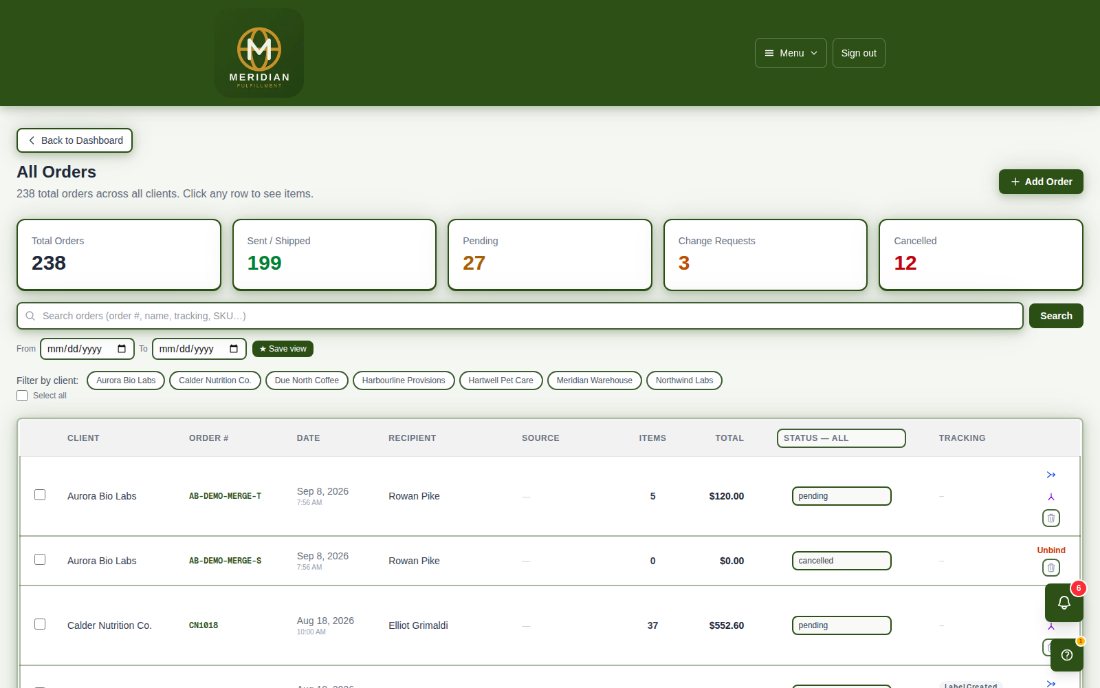This screenshot has height=688, width=1100.
Task: Click the Meridian logo in the header
Action: 259,53
